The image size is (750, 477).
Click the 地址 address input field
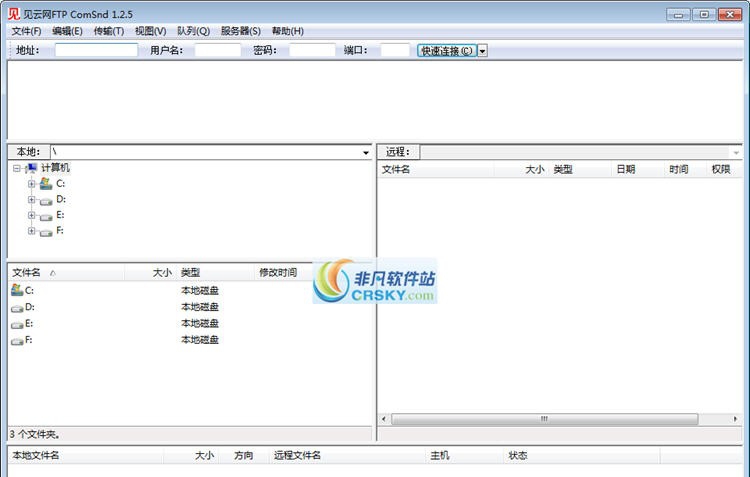pos(96,50)
